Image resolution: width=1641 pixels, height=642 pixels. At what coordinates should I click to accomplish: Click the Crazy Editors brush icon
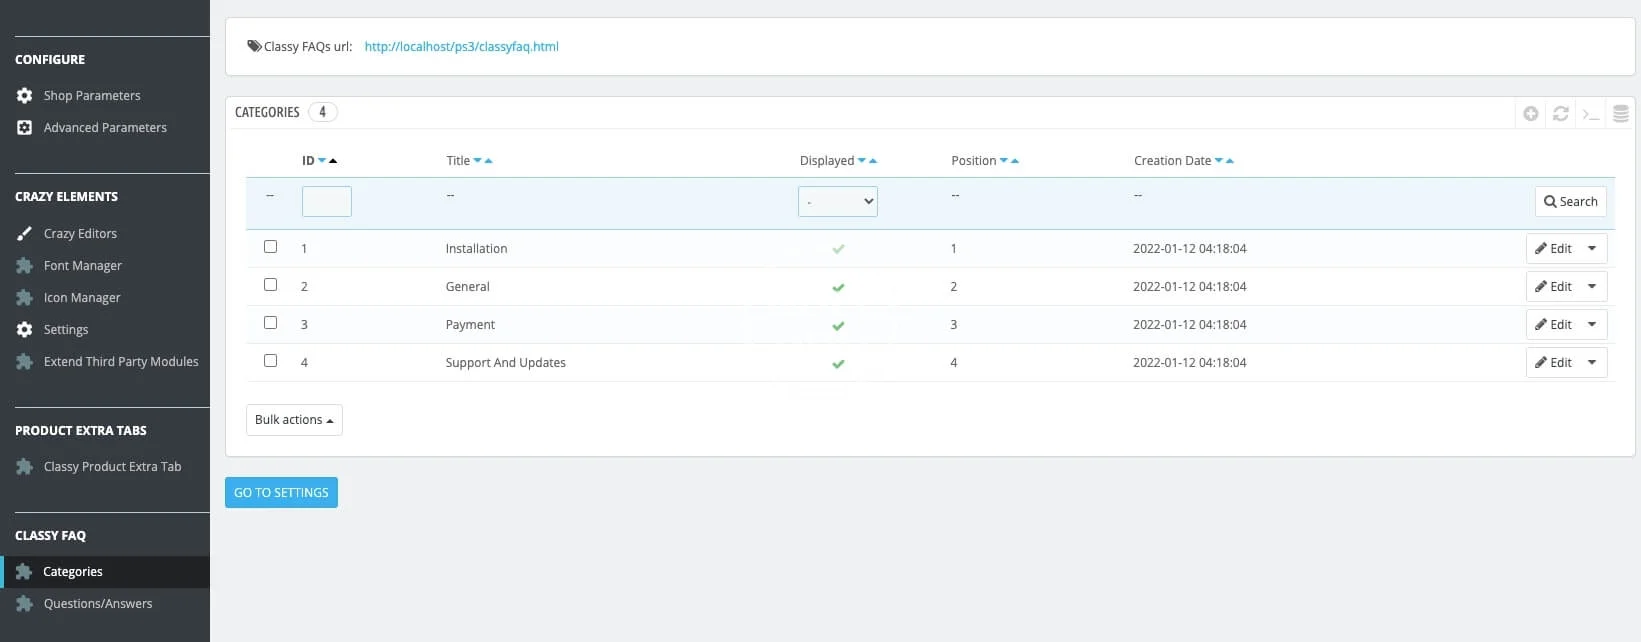[x=25, y=233]
